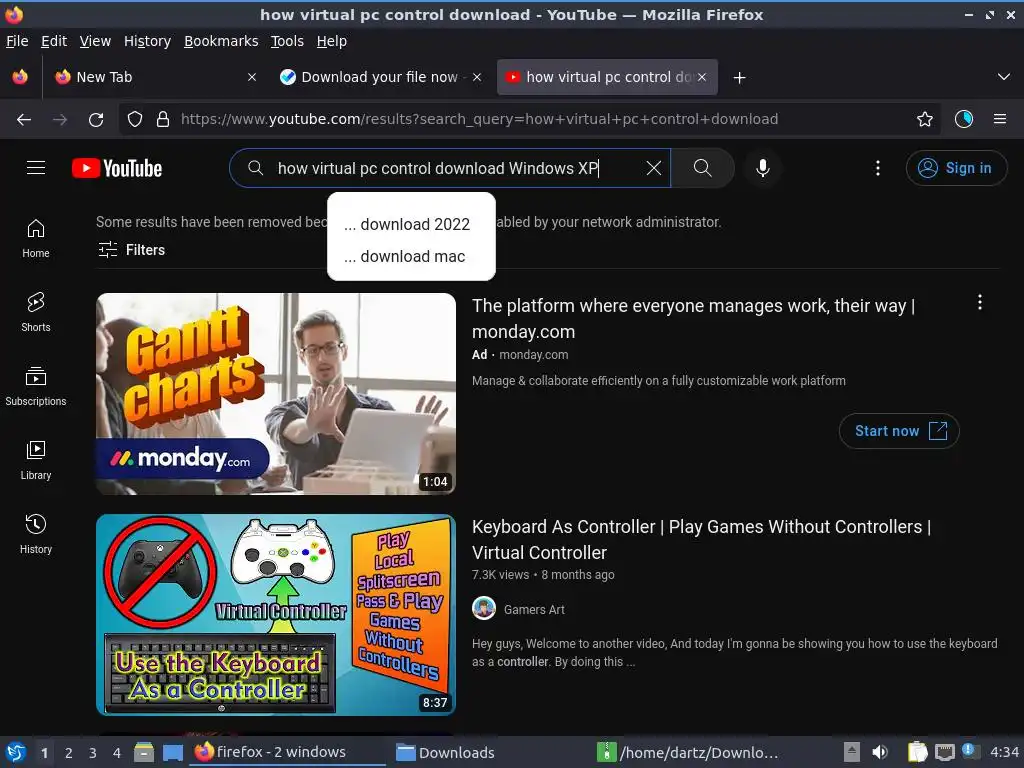This screenshot has height=768, width=1024.
Task: Go to Home in YouTube sidebar
Action: 36,238
